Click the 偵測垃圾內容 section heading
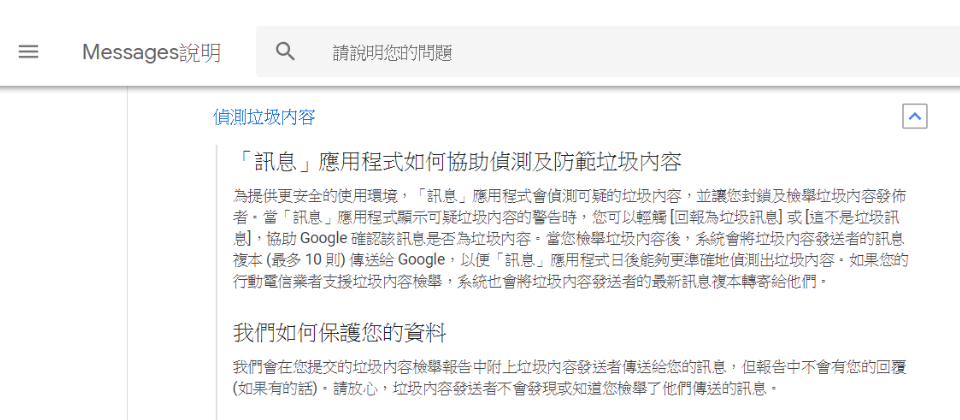The height and width of the screenshot is (420, 960). coord(264,117)
